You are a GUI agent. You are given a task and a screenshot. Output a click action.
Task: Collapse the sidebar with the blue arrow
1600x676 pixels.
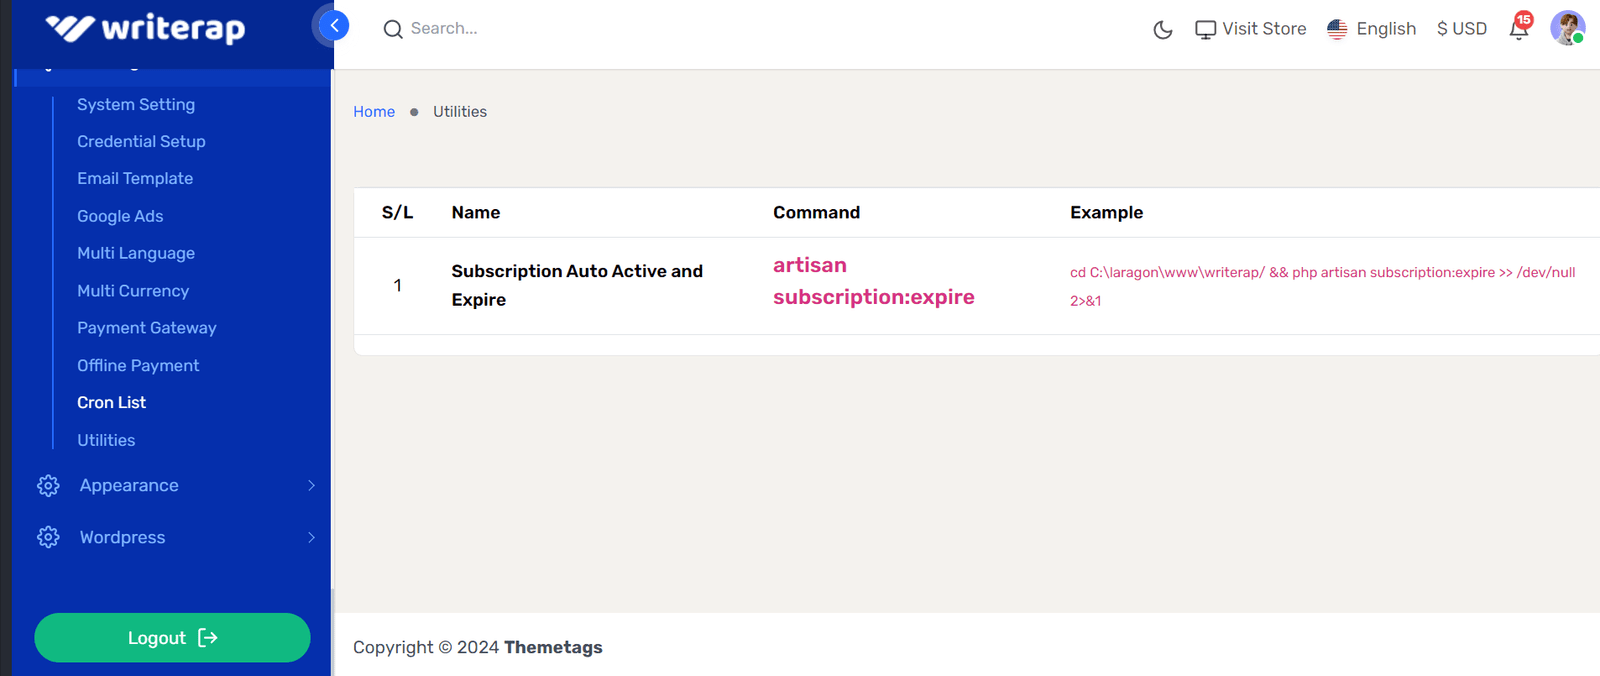click(x=334, y=25)
